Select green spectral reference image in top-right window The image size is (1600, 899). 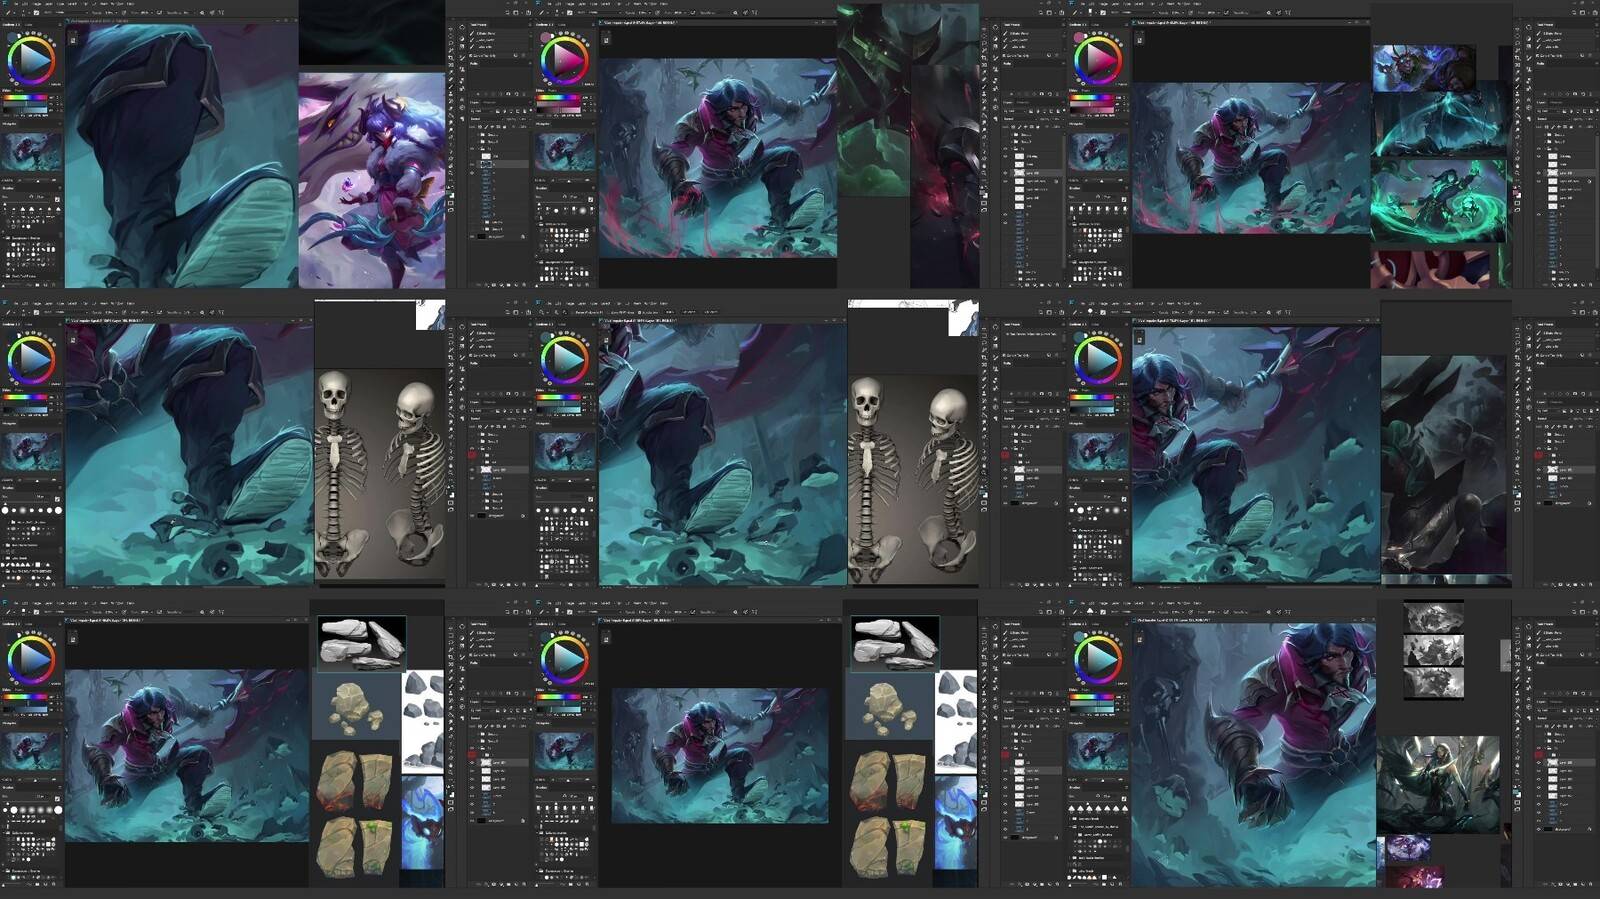1439,199
